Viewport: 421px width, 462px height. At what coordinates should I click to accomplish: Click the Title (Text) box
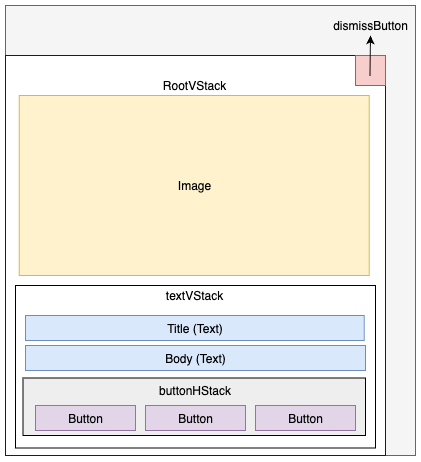[x=195, y=328]
